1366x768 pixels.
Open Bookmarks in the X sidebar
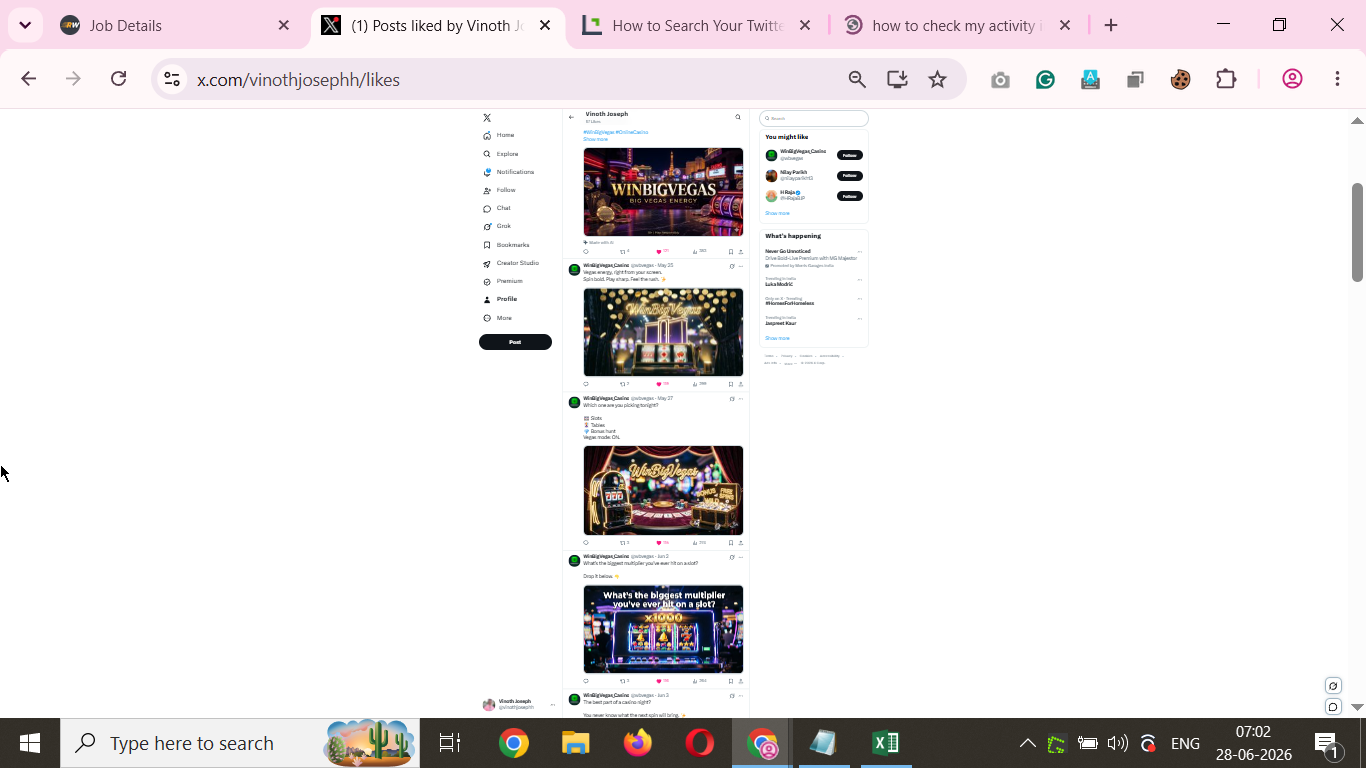coord(506,245)
